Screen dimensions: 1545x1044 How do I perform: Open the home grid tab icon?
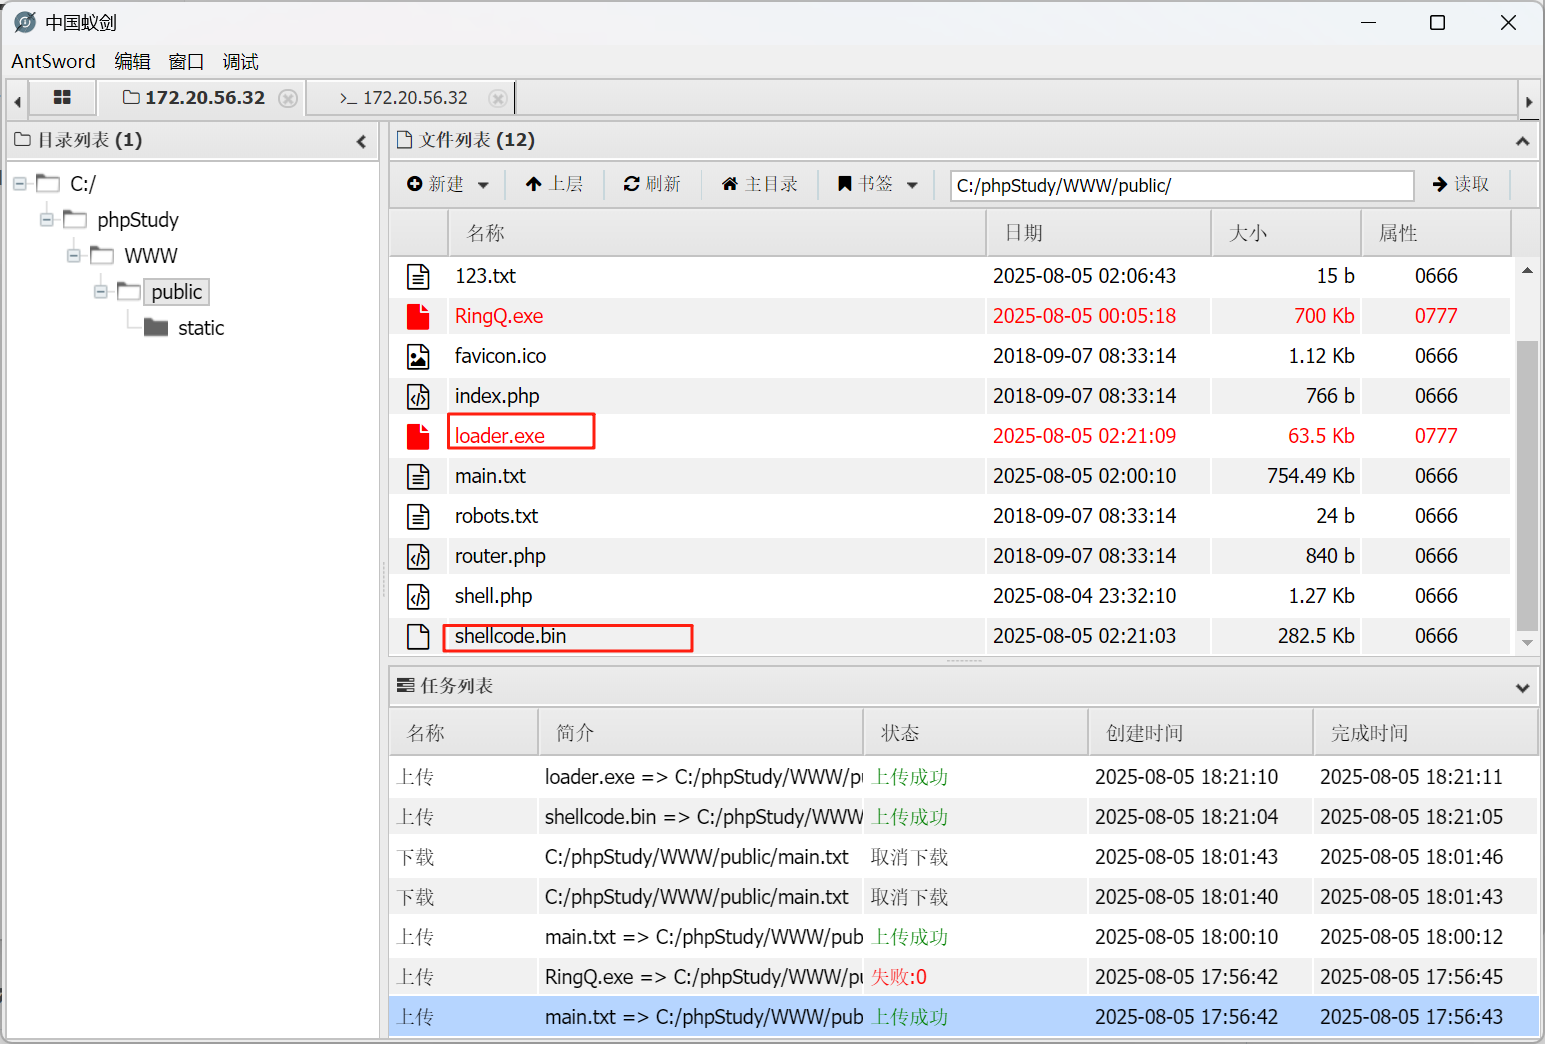tap(62, 97)
